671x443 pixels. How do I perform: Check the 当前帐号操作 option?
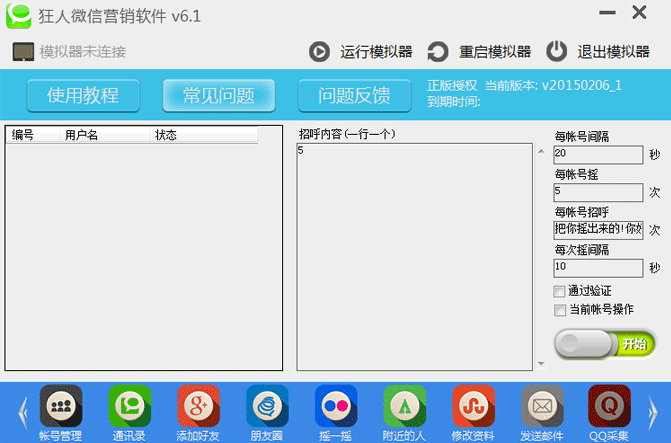point(560,310)
